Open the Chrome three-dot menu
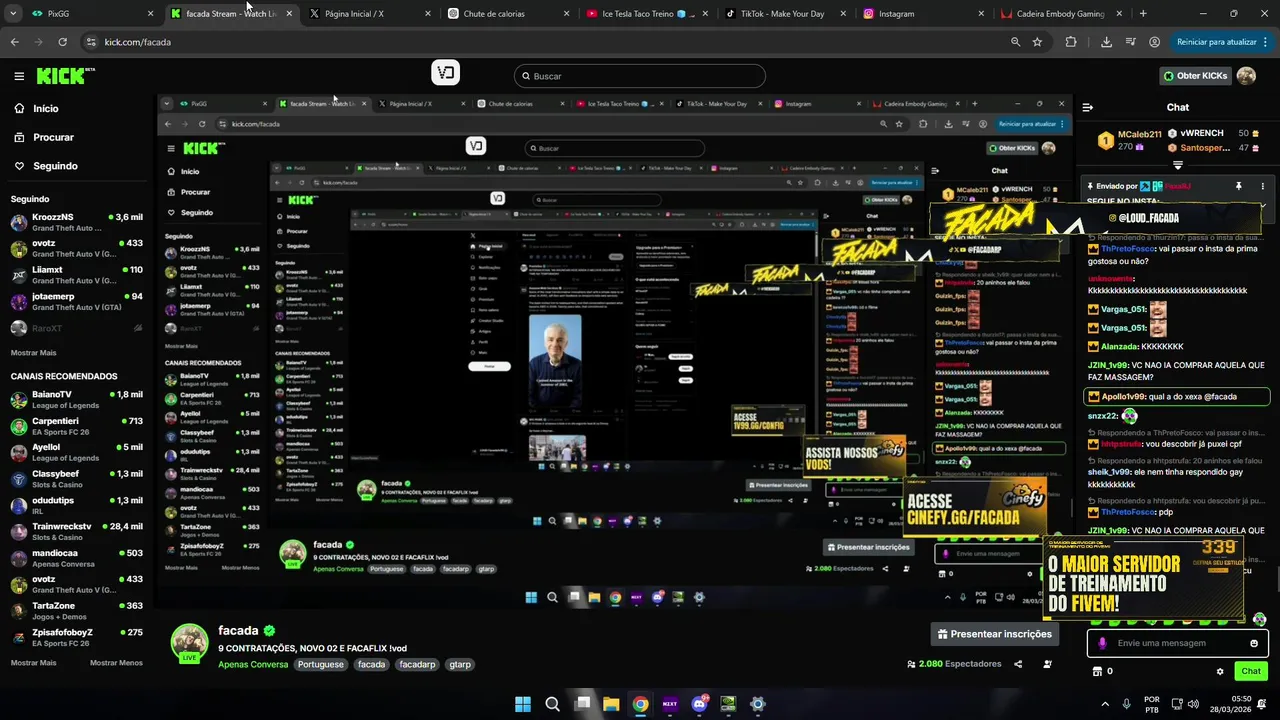Screen dimensions: 1280x720 click(1266, 42)
